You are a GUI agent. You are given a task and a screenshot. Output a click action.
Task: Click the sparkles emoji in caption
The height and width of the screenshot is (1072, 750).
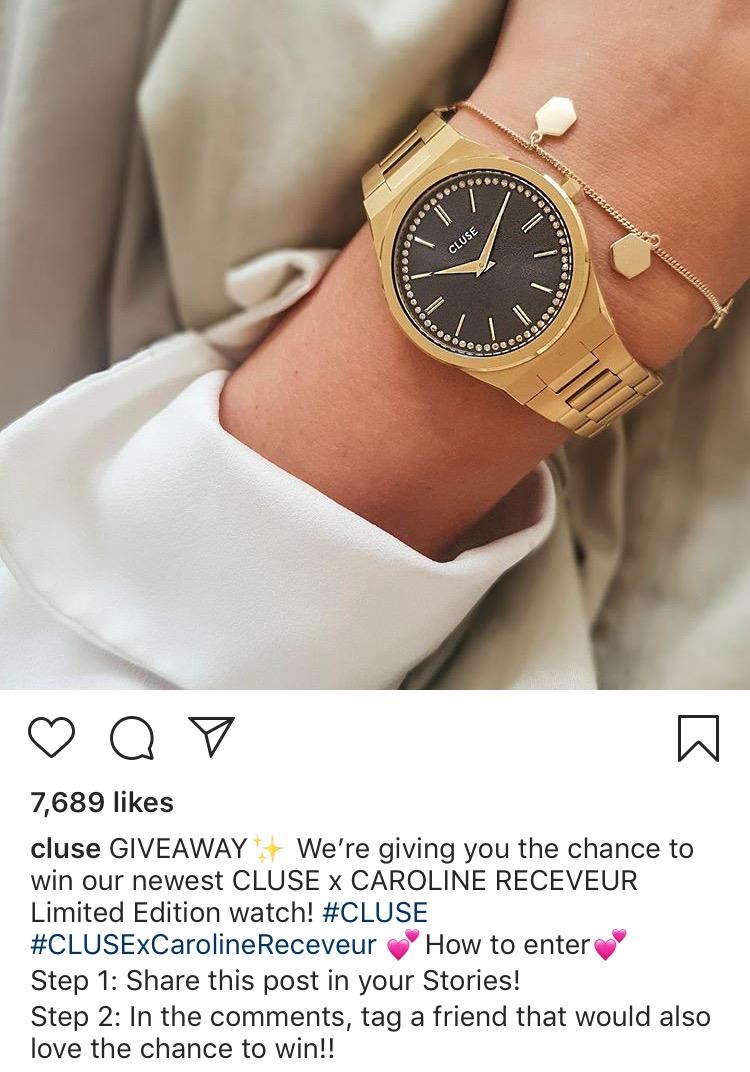[x=268, y=848]
